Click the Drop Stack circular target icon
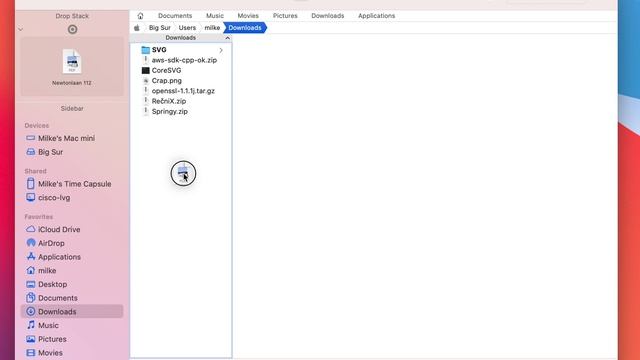The height and width of the screenshot is (360, 640). click(x=72, y=29)
